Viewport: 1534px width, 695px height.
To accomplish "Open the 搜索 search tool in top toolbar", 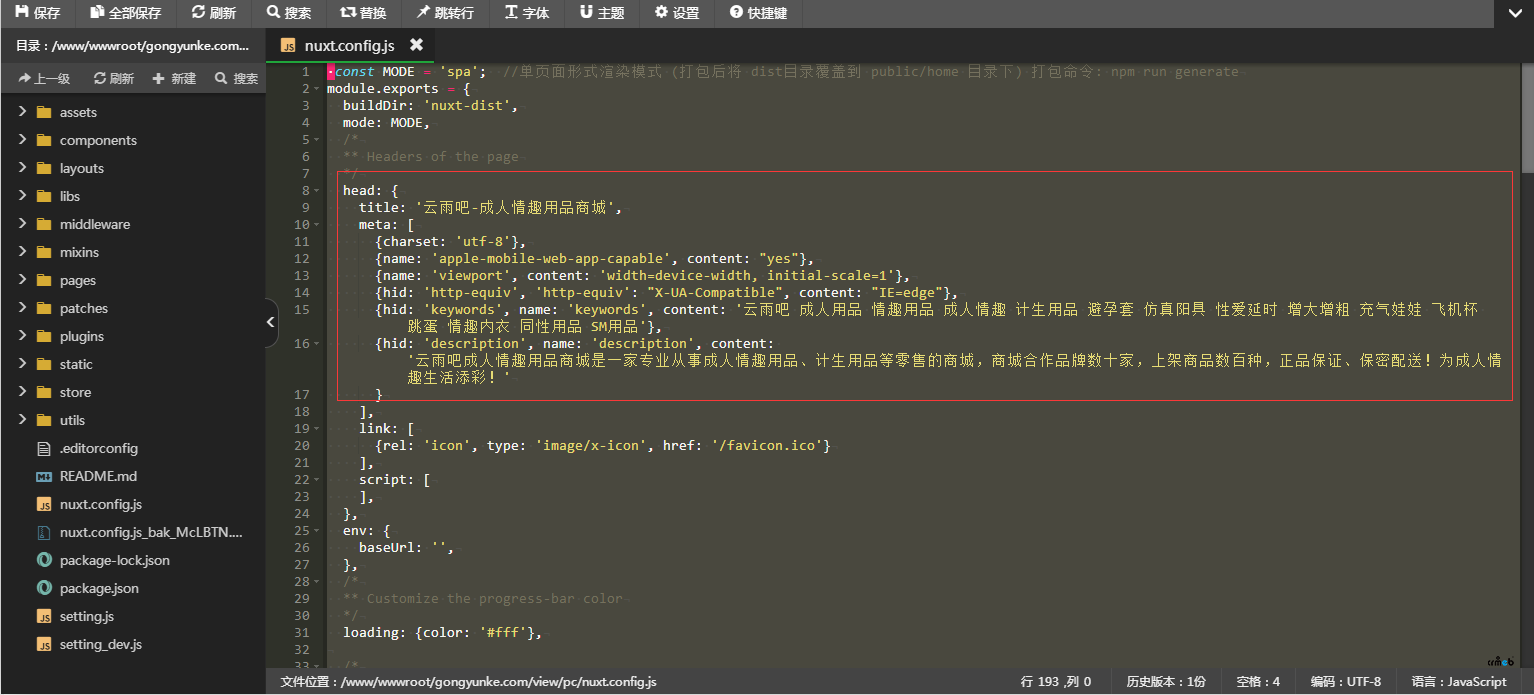I will tap(289, 13).
